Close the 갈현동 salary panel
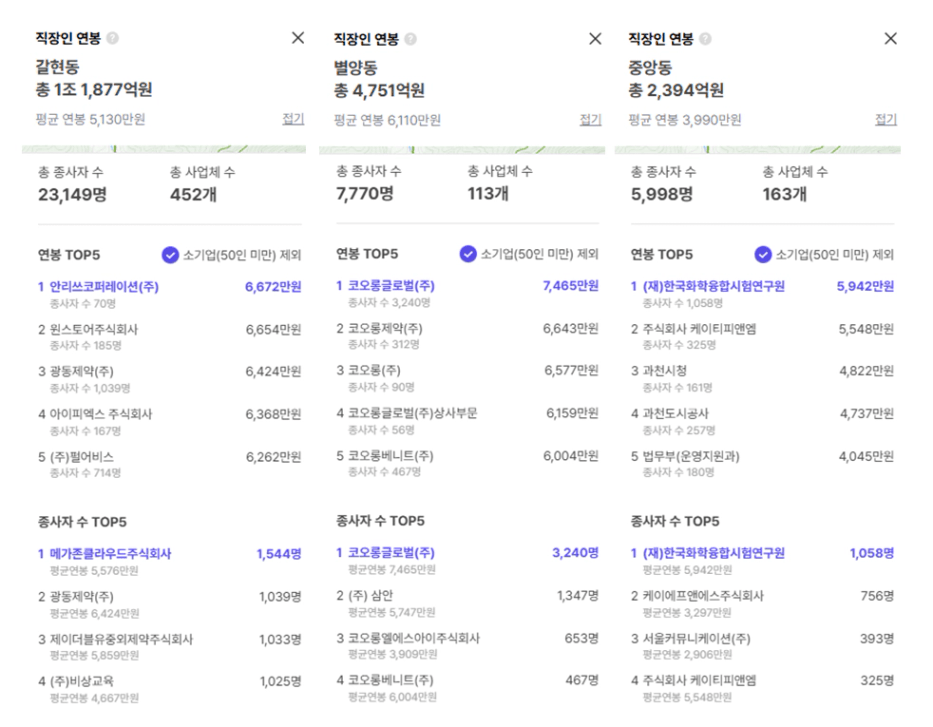The height and width of the screenshot is (727, 933). [x=298, y=38]
